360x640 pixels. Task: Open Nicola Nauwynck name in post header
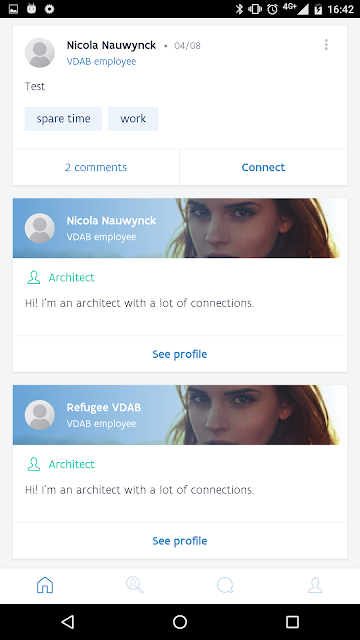tap(111, 45)
